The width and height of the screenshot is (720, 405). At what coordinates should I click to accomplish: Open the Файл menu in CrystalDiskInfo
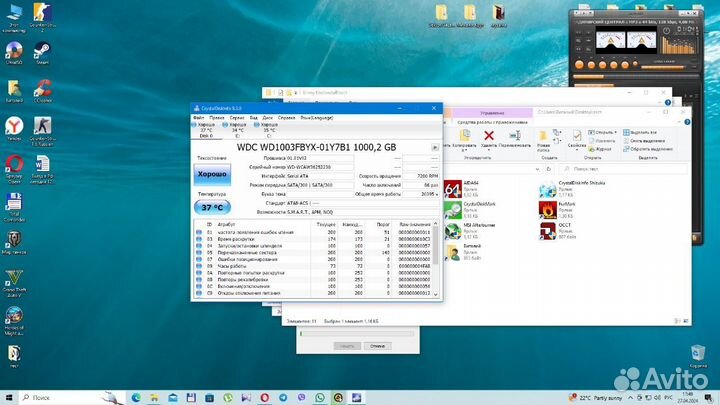click(198, 118)
